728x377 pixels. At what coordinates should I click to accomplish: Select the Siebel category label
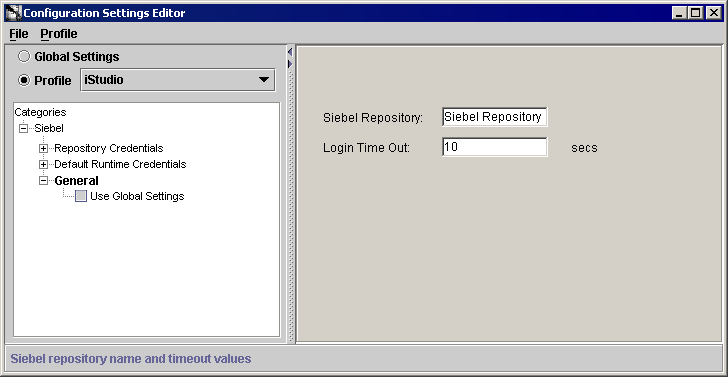(x=49, y=129)
